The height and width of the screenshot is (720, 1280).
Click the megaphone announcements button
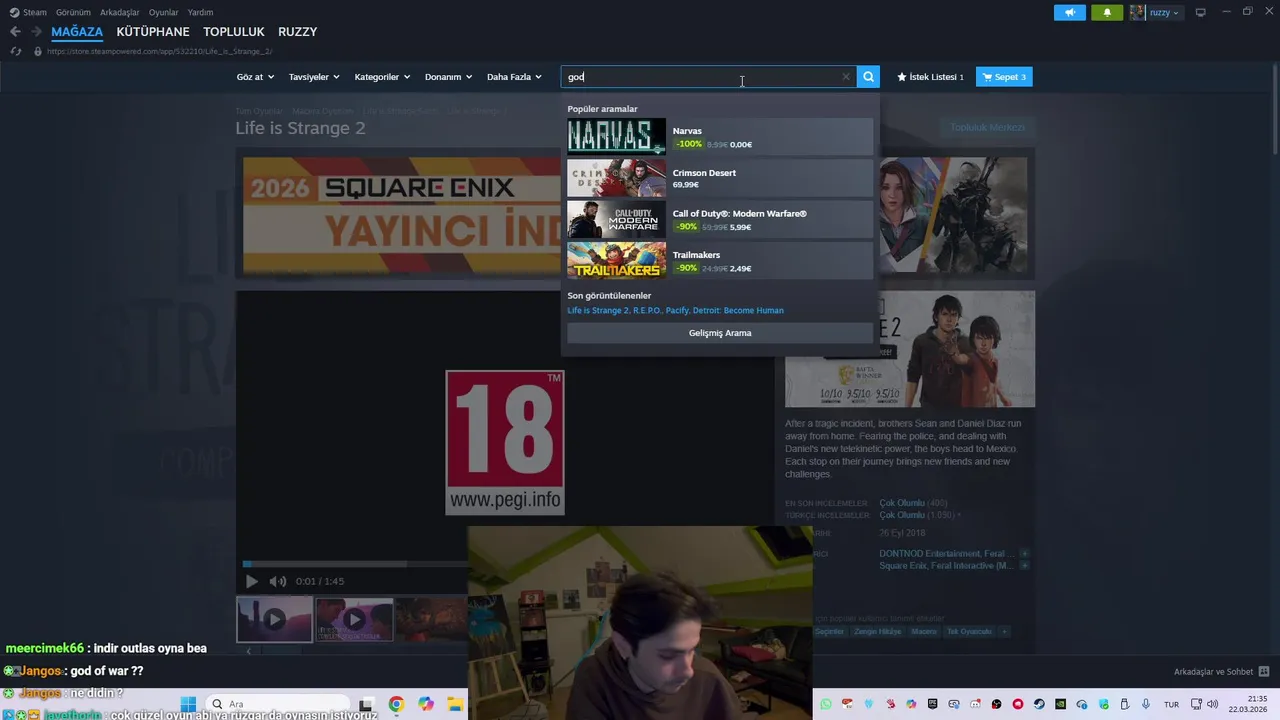1069,12
